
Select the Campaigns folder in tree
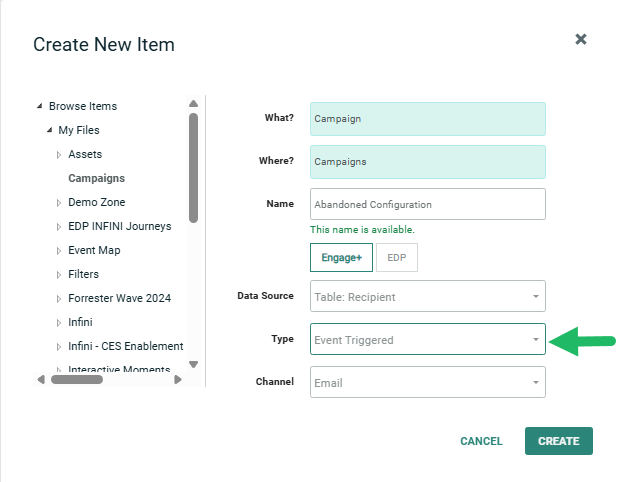tap(96, 178)
